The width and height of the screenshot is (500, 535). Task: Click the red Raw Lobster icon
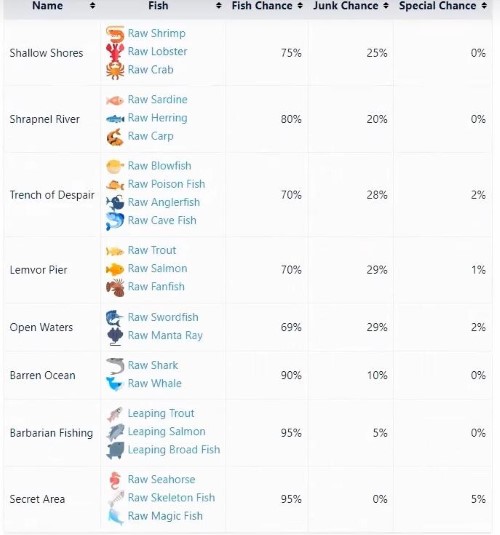point(115,52)
